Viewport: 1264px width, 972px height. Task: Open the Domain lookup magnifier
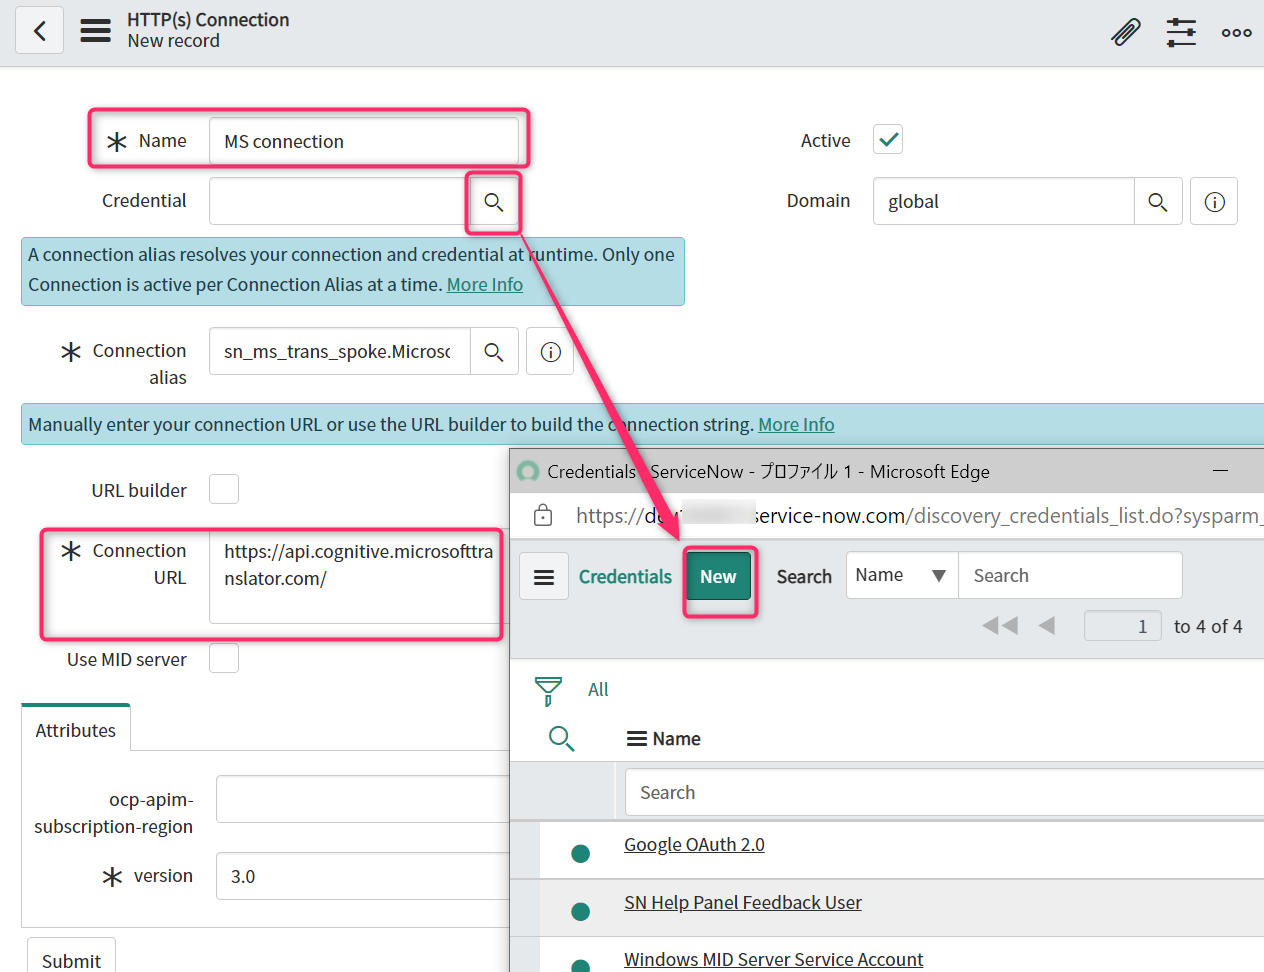tap(1158, 201)
